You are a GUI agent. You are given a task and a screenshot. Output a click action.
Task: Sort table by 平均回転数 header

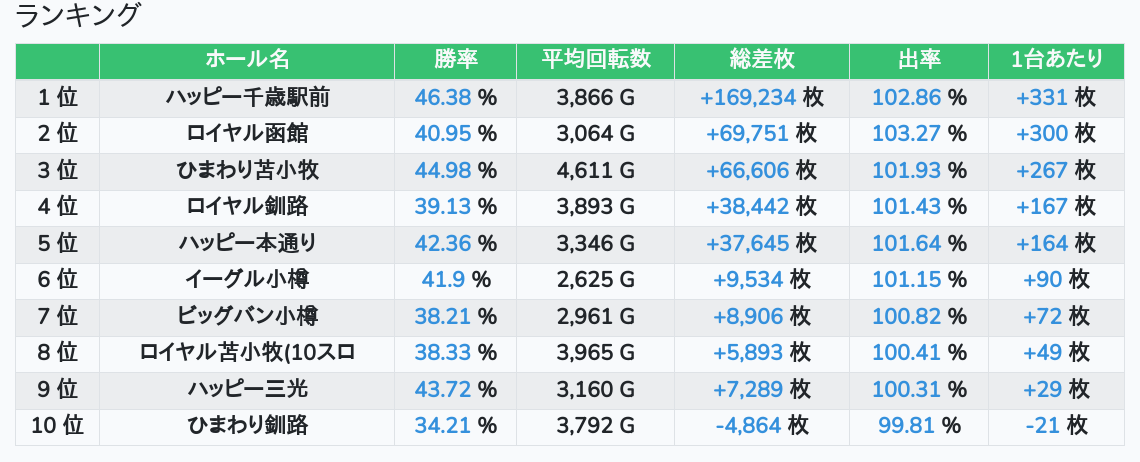tap(595, 60)
